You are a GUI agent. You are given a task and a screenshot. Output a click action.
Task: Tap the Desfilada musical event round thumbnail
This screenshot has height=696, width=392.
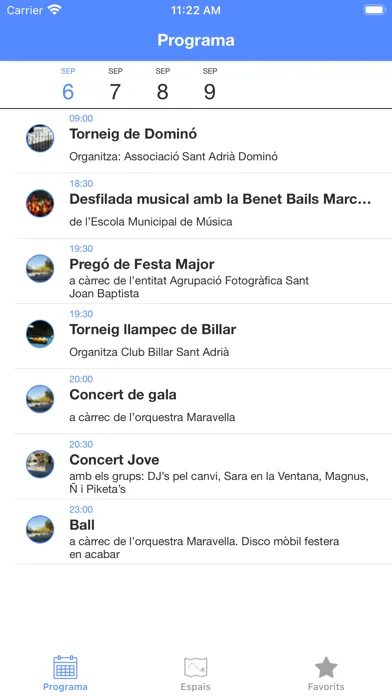tap(40, 203)
